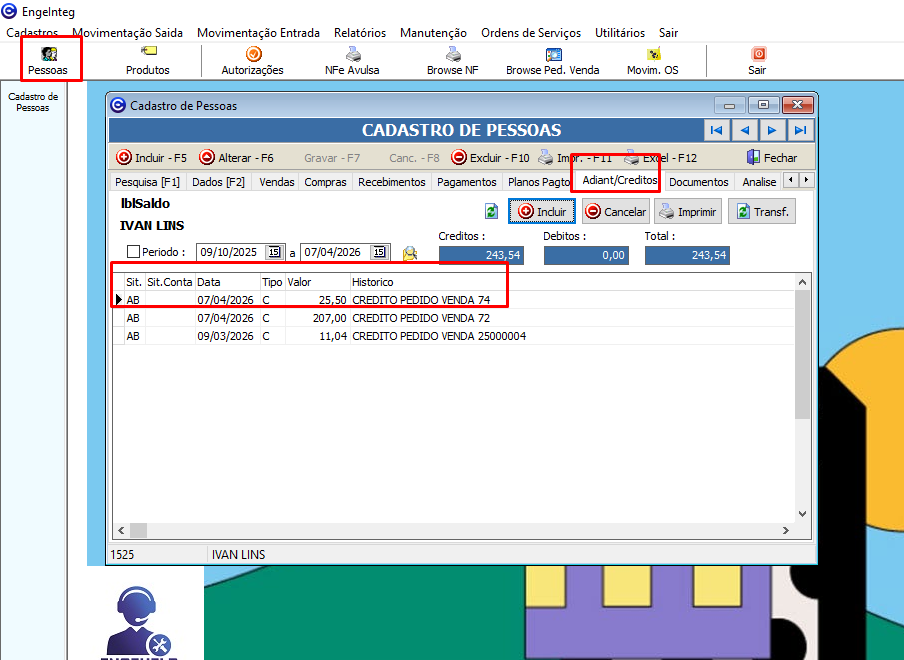The image size is (904, 660).
Task: Click the green refresh icon beside Incluir
Action: pos(491,211)
